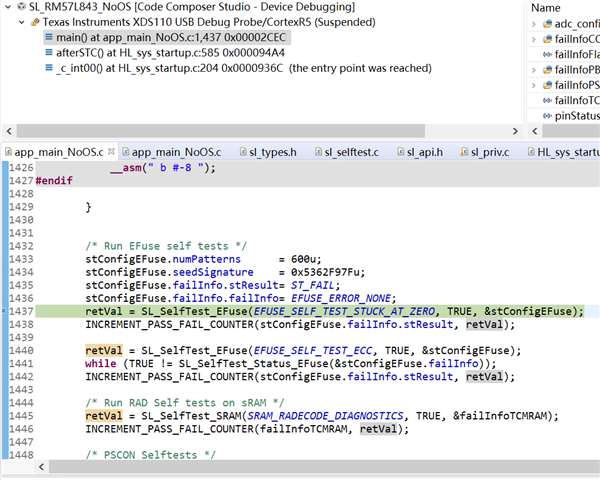Viewport: 600px width, 480px height.
Task: Click the failInfoPB struct icon
Action: pyautogui.click(x=548, y=70)
